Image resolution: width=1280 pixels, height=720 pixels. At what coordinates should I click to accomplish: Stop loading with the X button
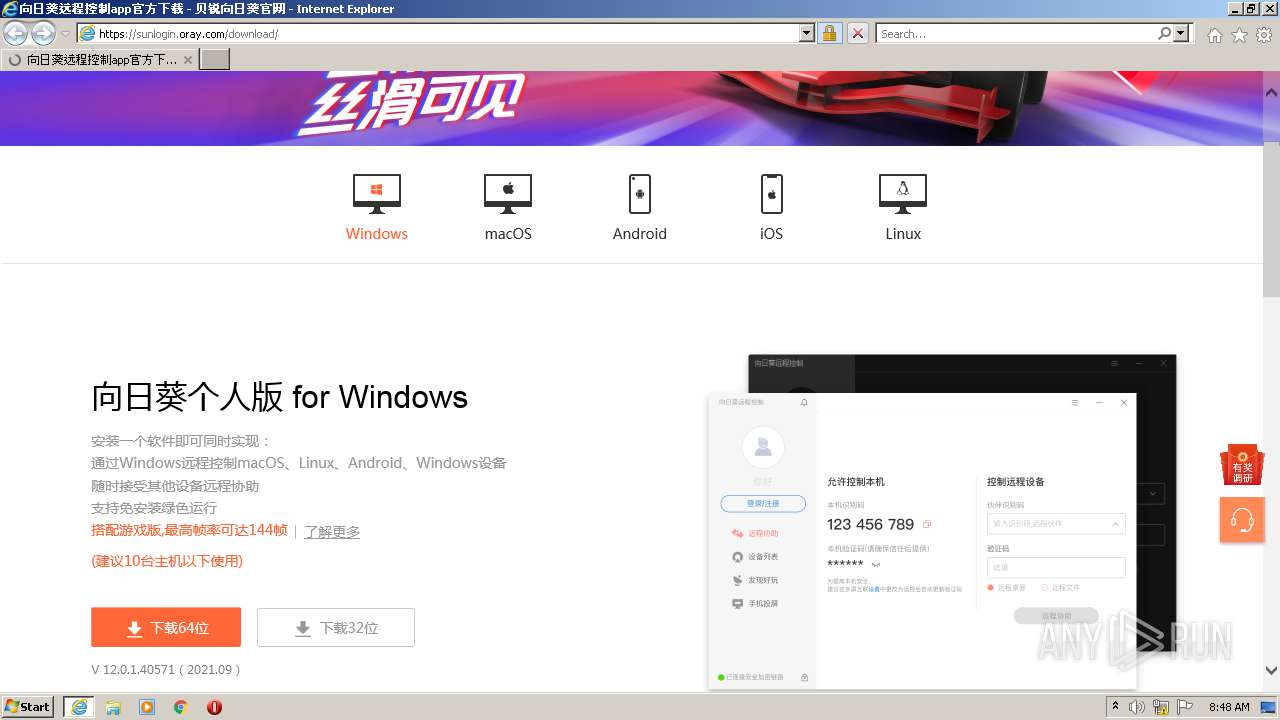pos(857,33)
